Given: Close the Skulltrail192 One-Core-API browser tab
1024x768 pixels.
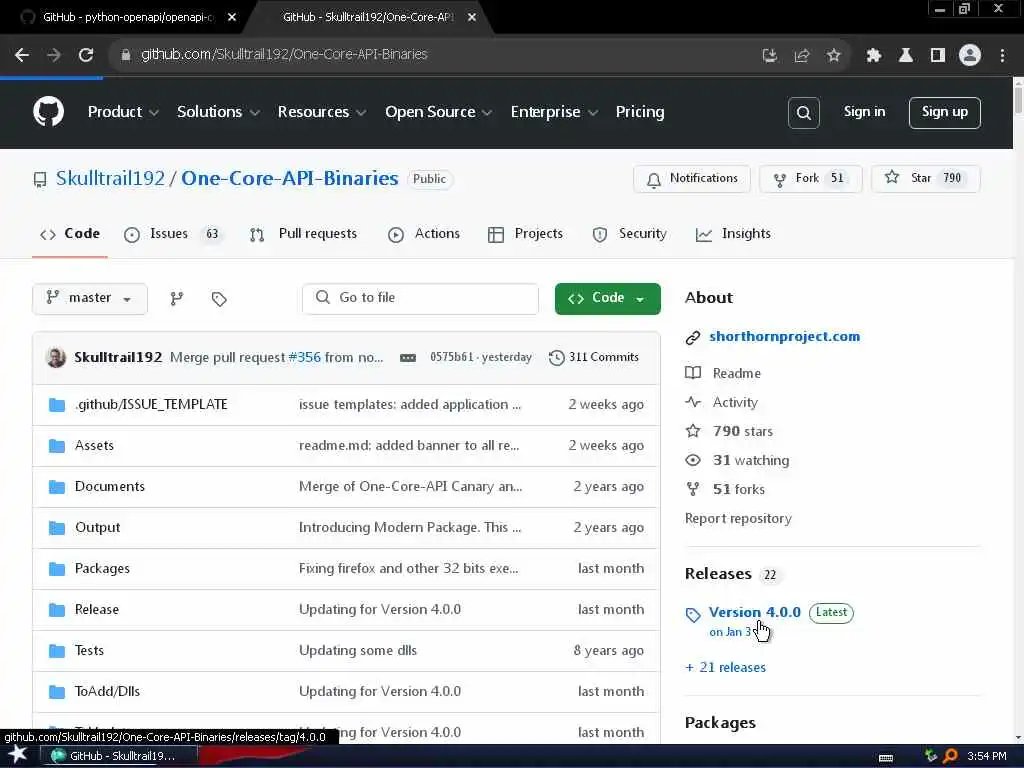Looking at the screenshot, I should [x=472, y=17].
